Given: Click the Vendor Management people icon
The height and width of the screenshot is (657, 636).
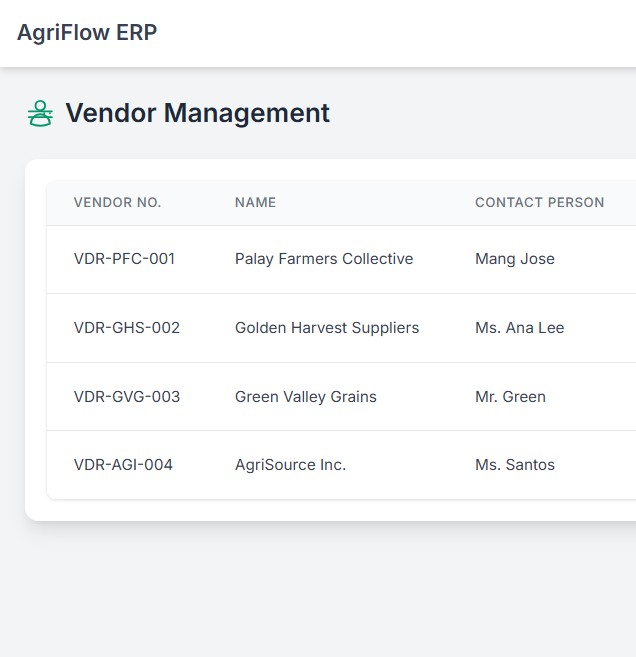Looking at the screenshot, I should (40, 114).
